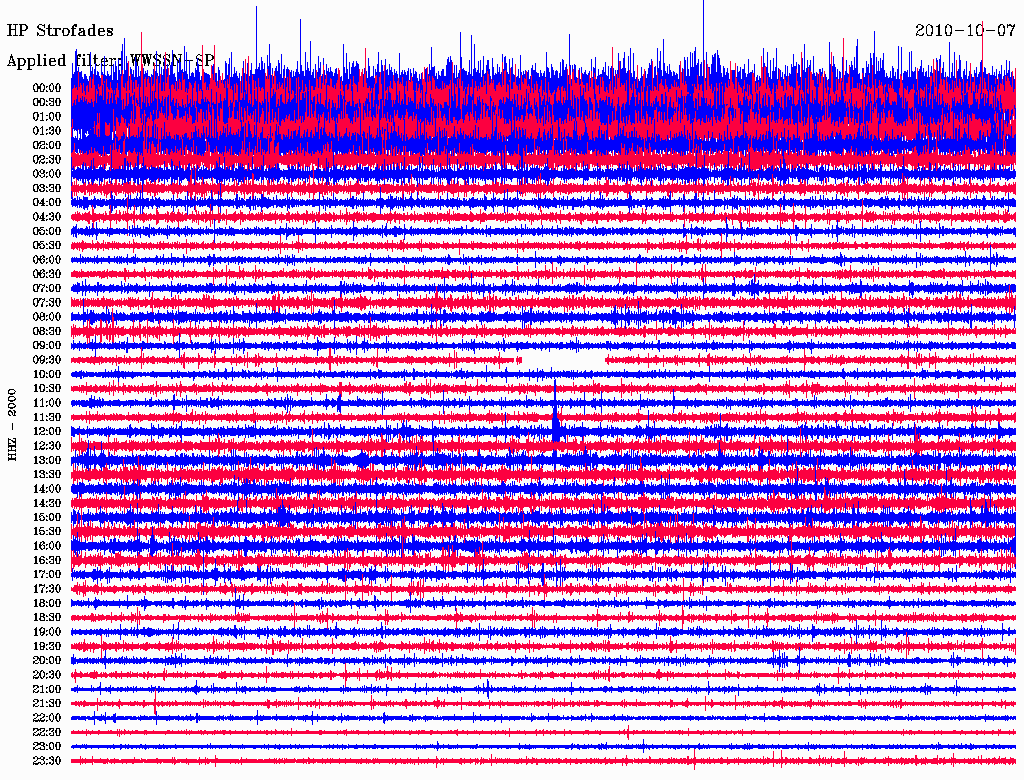Click the 23:00 time label
This screenshot has width=1024, height=780.
[x=47, y=747]
